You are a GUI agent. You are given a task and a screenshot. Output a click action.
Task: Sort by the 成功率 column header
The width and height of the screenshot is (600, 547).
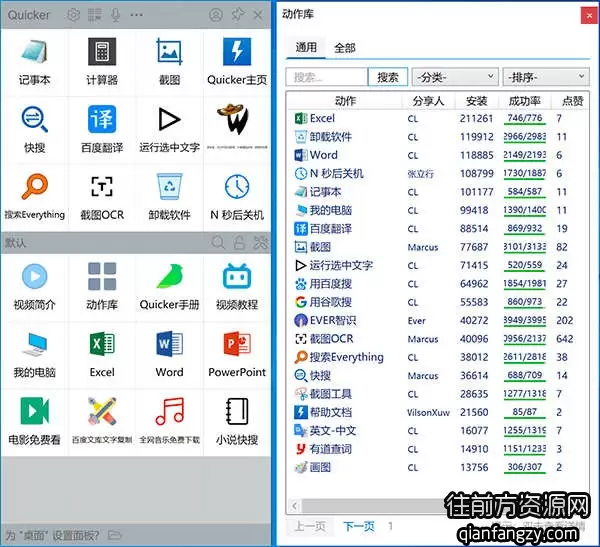pos(524,101)
